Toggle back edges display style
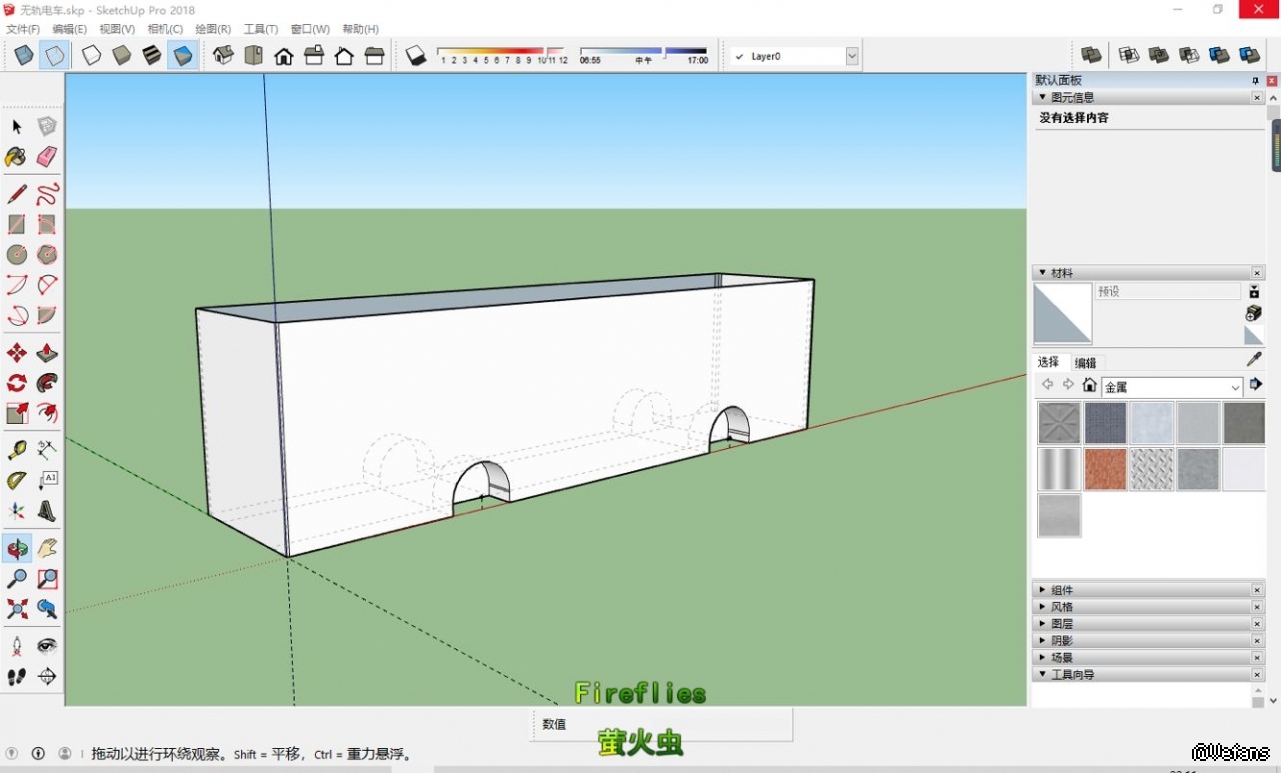This screenshot has height=773, width=1281. coord(54,56)
